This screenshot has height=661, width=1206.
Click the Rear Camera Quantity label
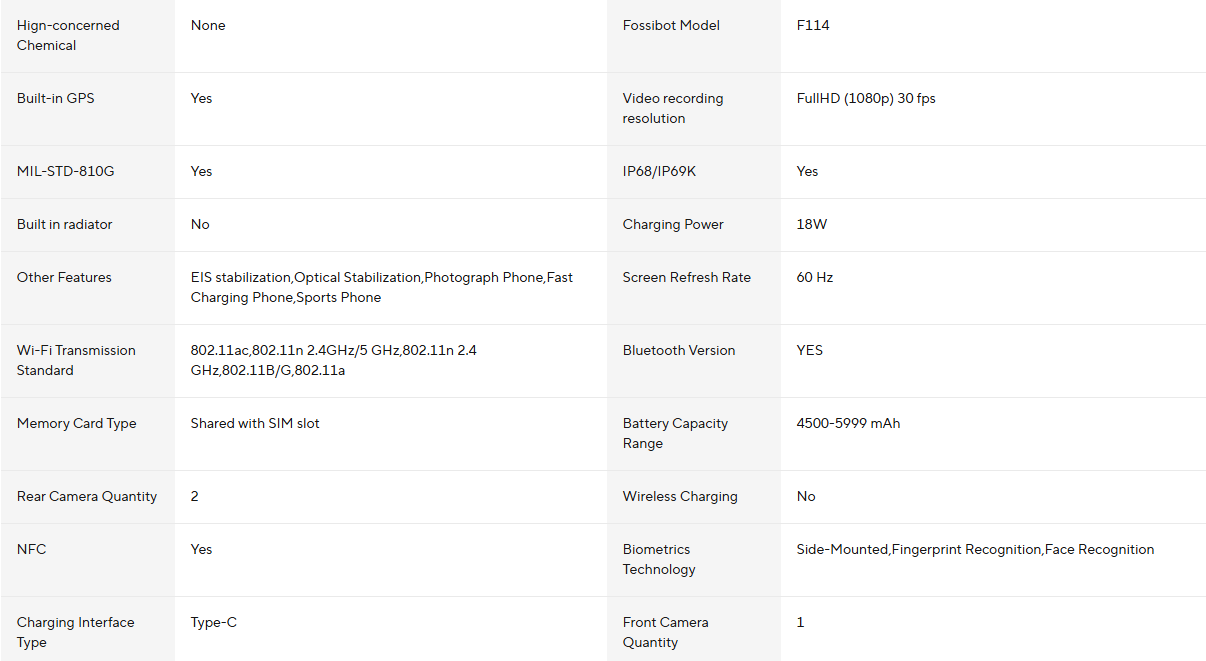tap(87, 497)
